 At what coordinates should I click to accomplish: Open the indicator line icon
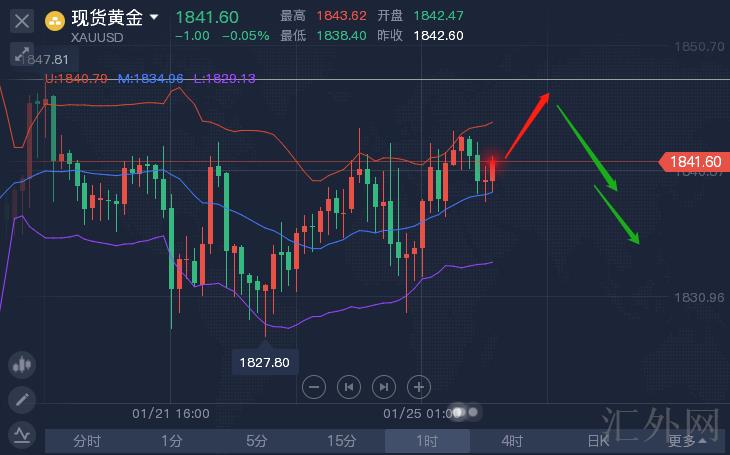point(22,434)
